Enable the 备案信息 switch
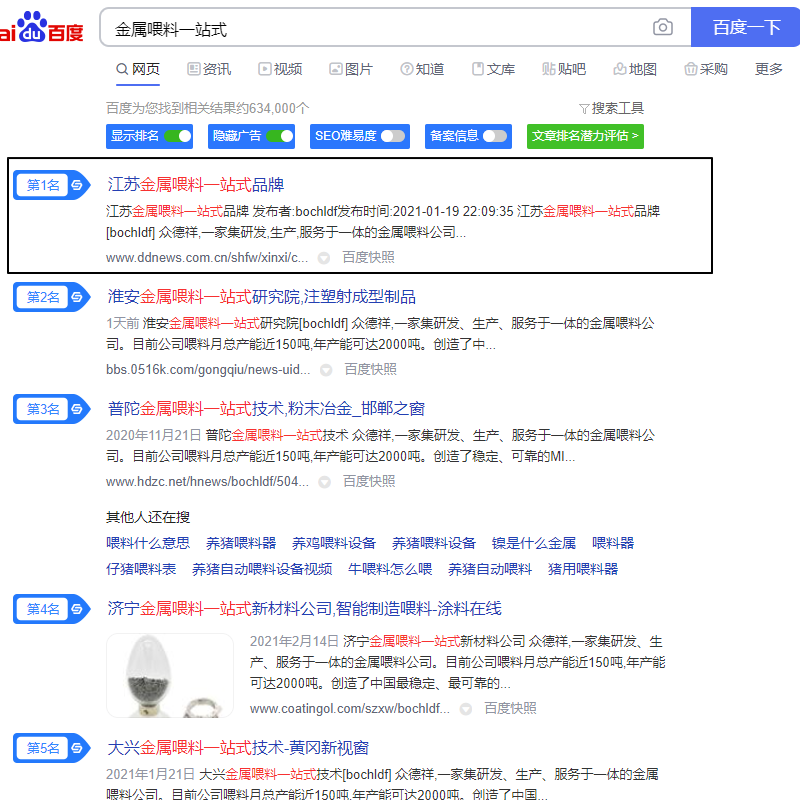Screen dimensions: 800x800 [x=495, y=136]
